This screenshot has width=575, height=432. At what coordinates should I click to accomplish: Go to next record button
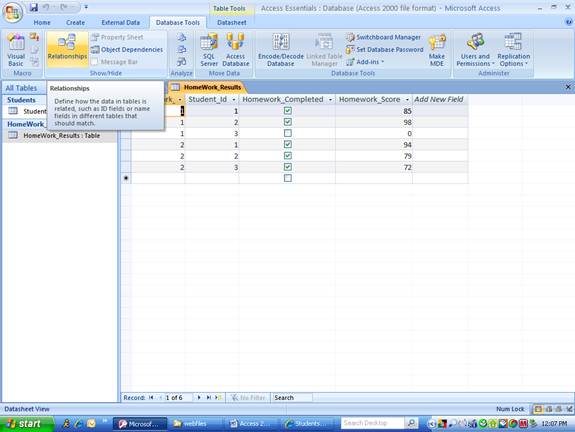point(199,398)
